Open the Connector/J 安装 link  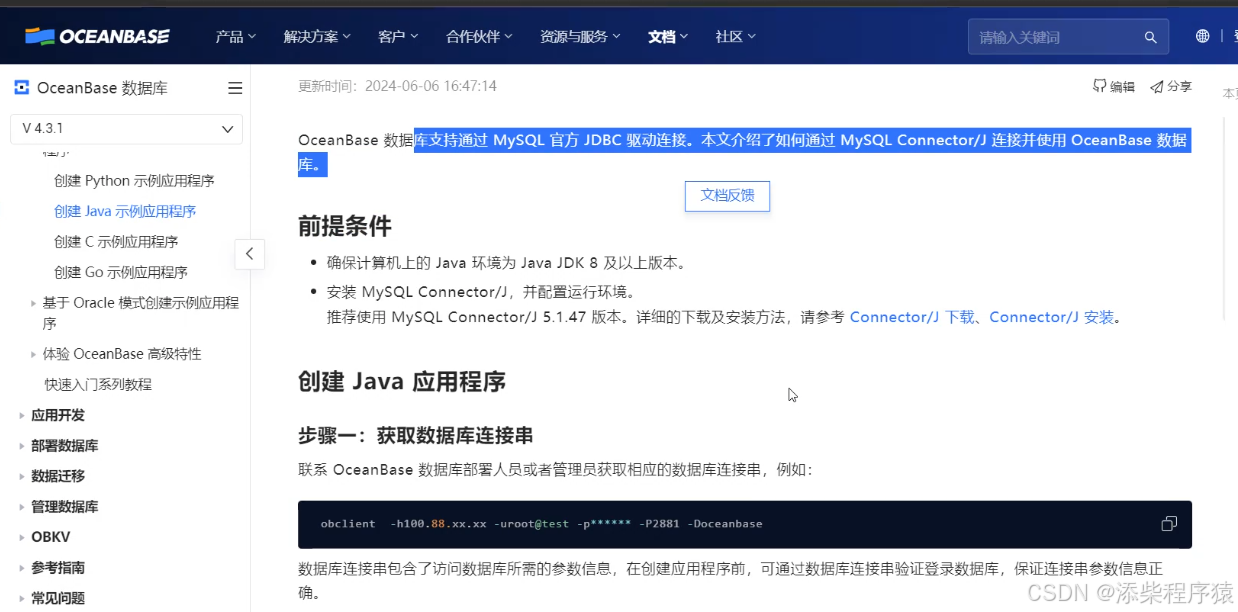pyautogui.click(x=1052, y=317)
